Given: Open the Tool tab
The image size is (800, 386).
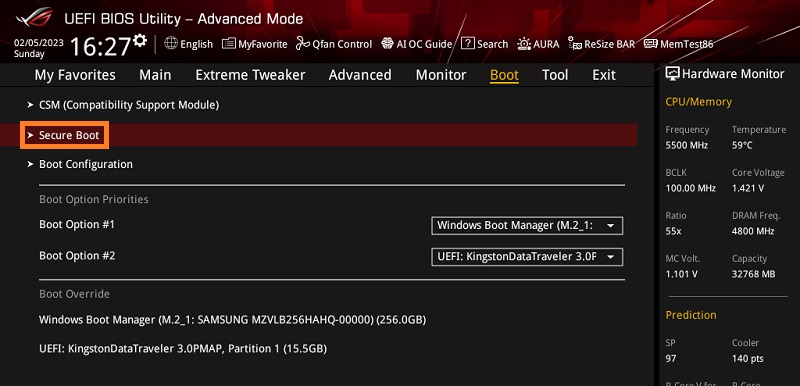Looking at the screenshot, I should coord(555,75).
